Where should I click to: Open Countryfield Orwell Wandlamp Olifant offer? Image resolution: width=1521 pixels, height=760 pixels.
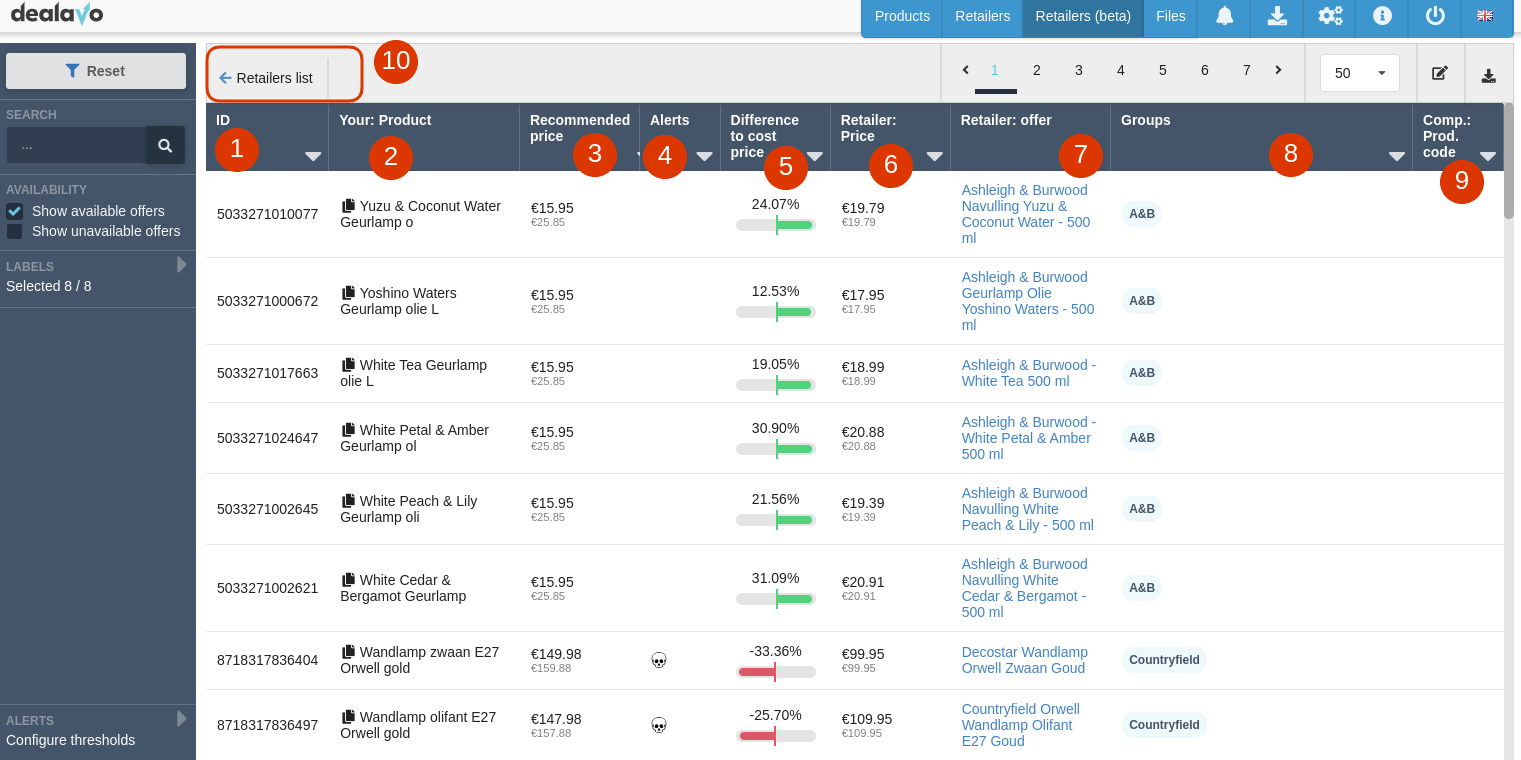pyautogui.click(x=1021, y=725)
